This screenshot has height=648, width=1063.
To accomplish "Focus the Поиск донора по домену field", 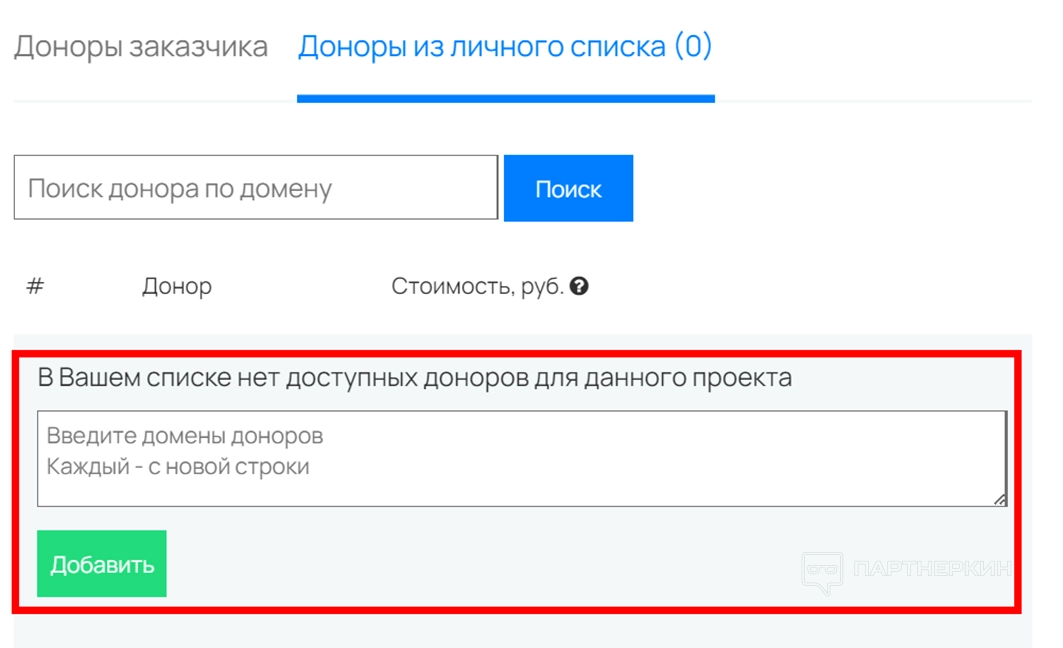I will 255,188.
